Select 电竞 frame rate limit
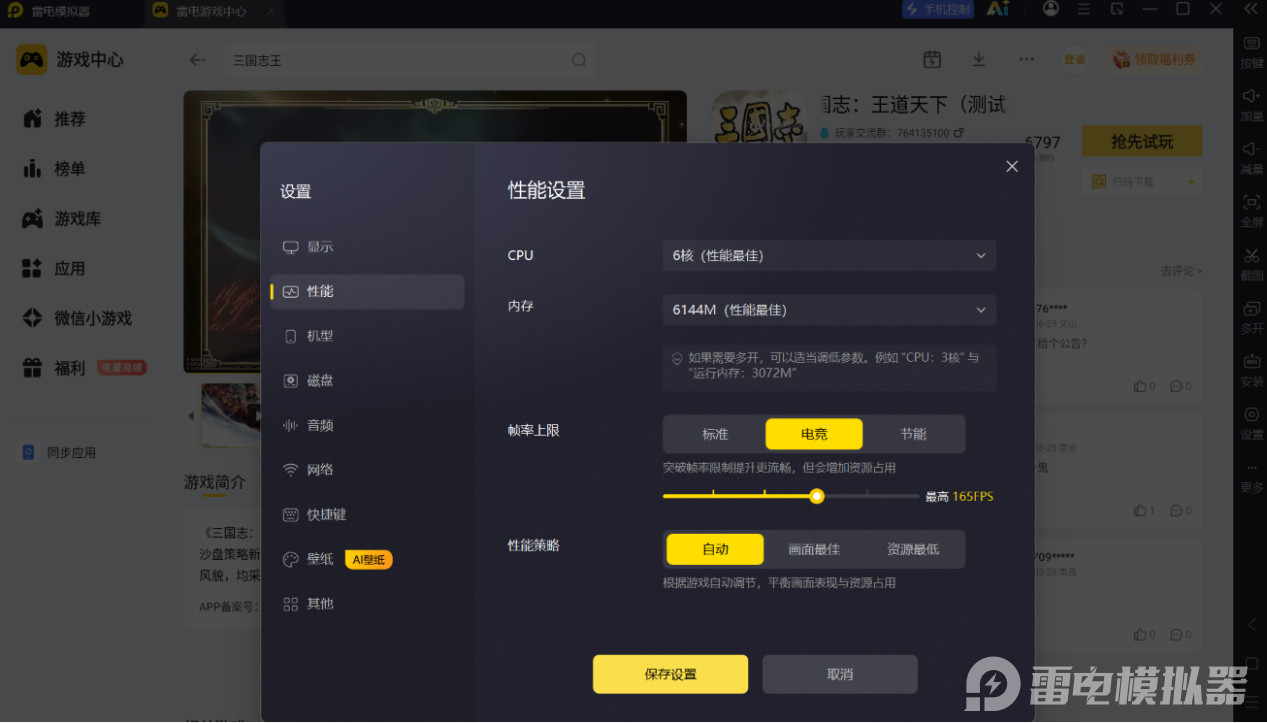 tap(814, 434)
